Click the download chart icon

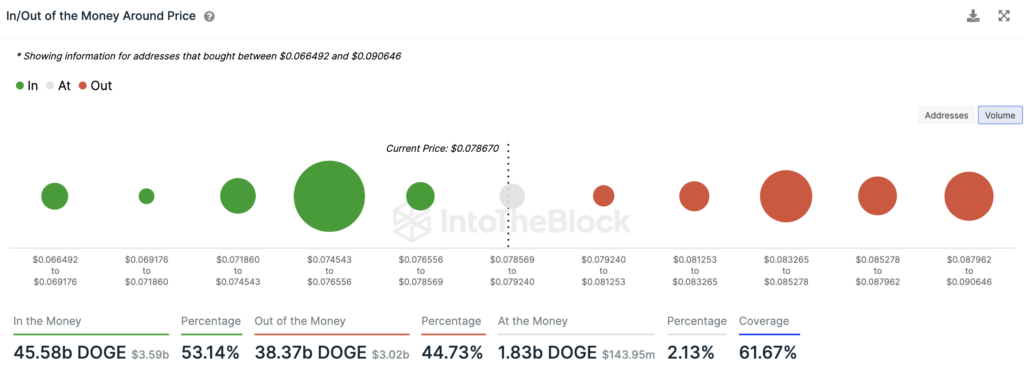pos(973,16)
